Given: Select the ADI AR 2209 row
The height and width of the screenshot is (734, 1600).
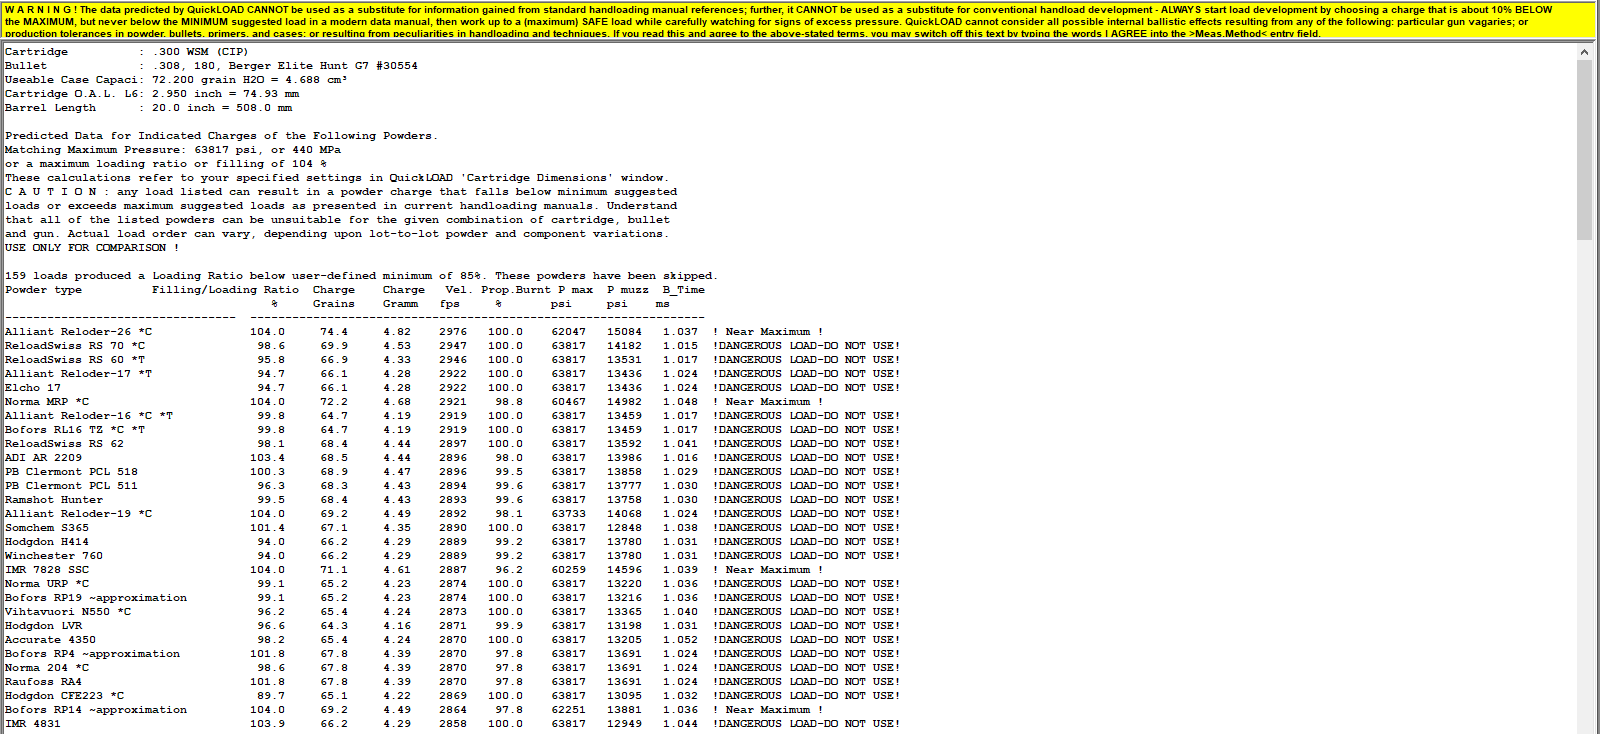Looking at the screenshot, I should coord(452,458).
